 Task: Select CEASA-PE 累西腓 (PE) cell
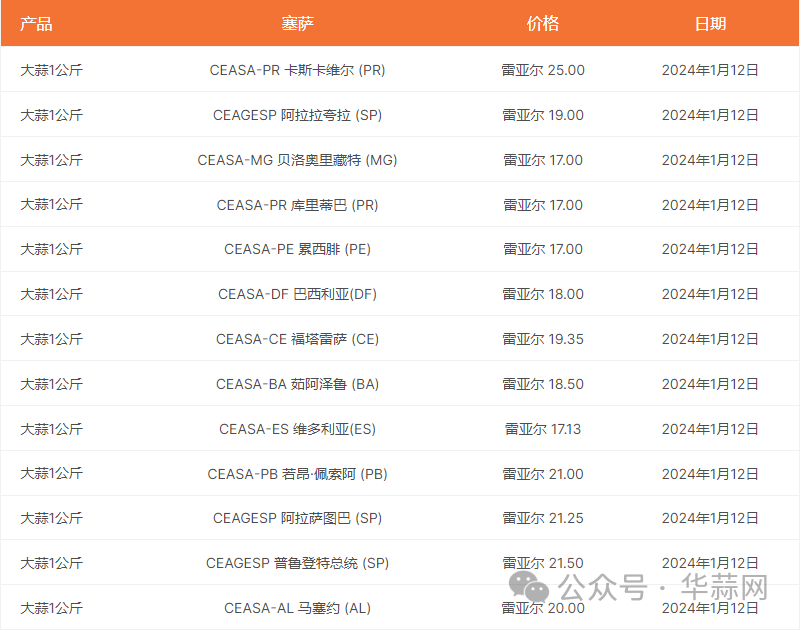(x=297, y=249)
